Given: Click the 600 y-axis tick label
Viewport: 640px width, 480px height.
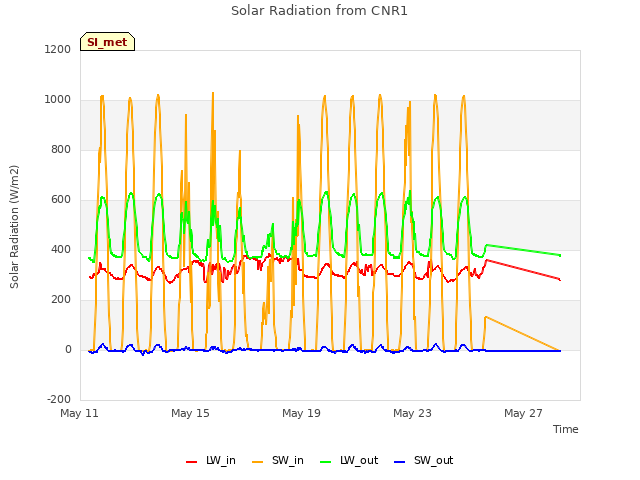Looking at the screenshot, I should [x=61, y=200].
